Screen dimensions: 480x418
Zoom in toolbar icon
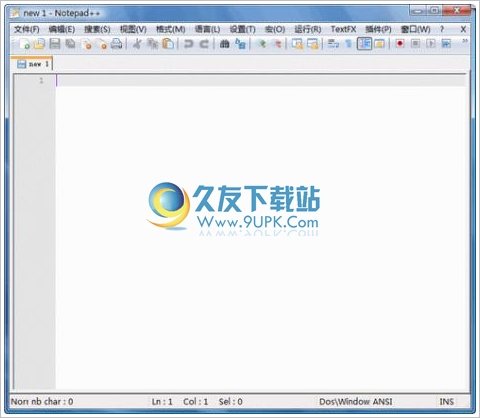(x=262, y=44)
